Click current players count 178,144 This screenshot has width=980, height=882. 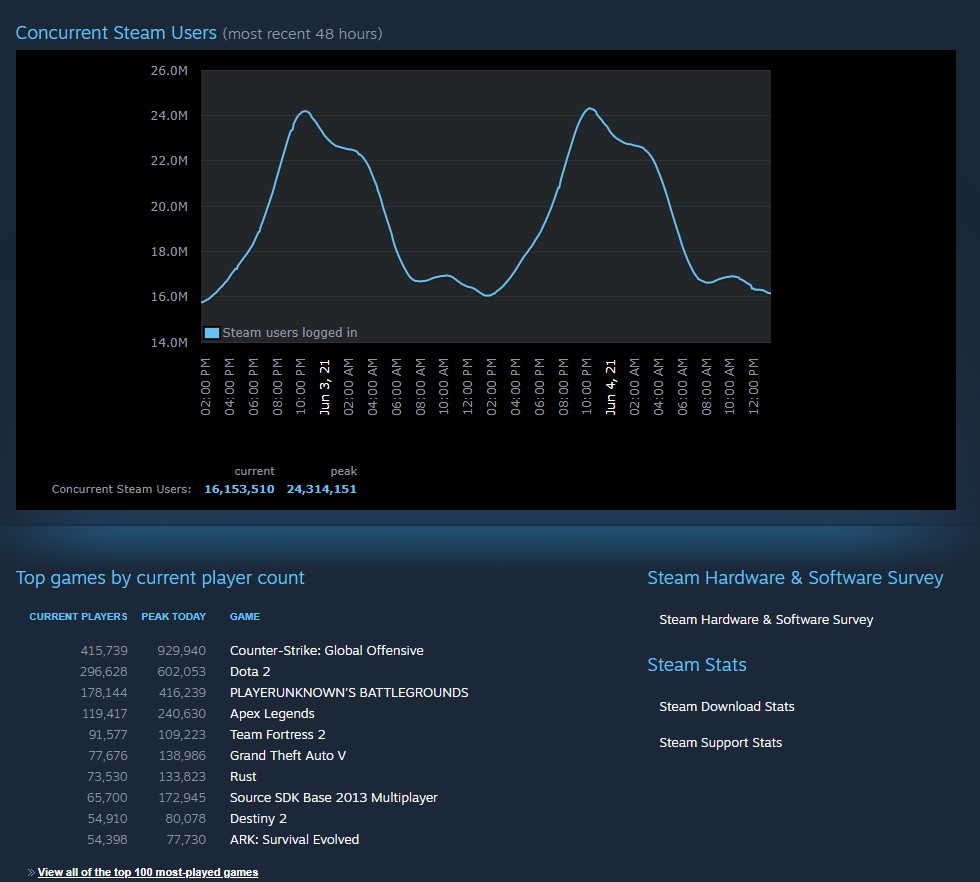pyautogui.click(x=104, y=693)
